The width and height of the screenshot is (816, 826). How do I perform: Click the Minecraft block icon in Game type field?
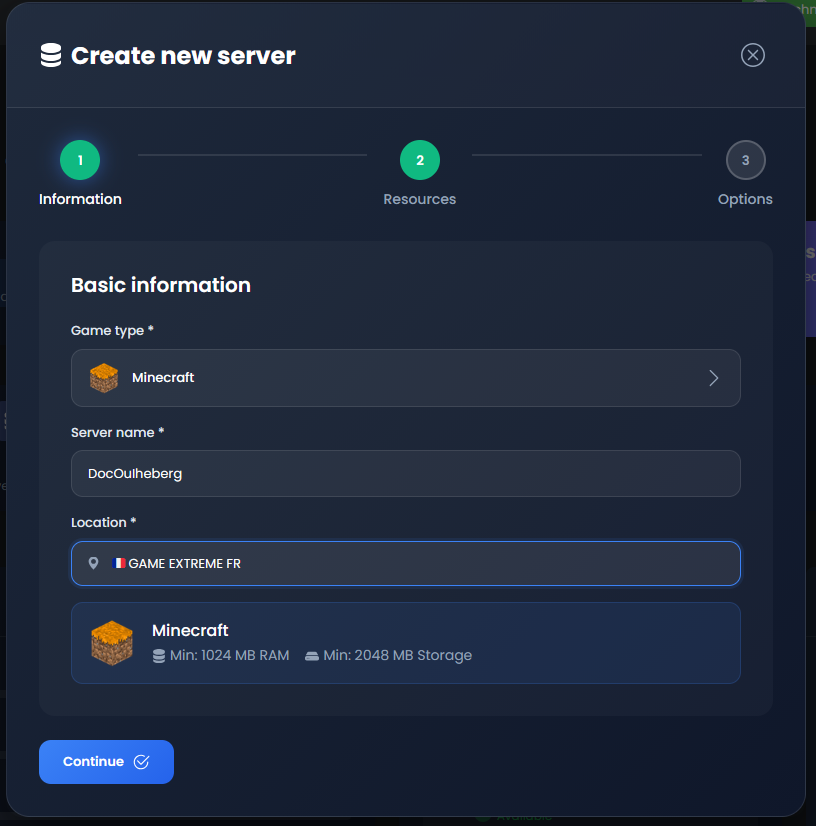pos(104,378)
